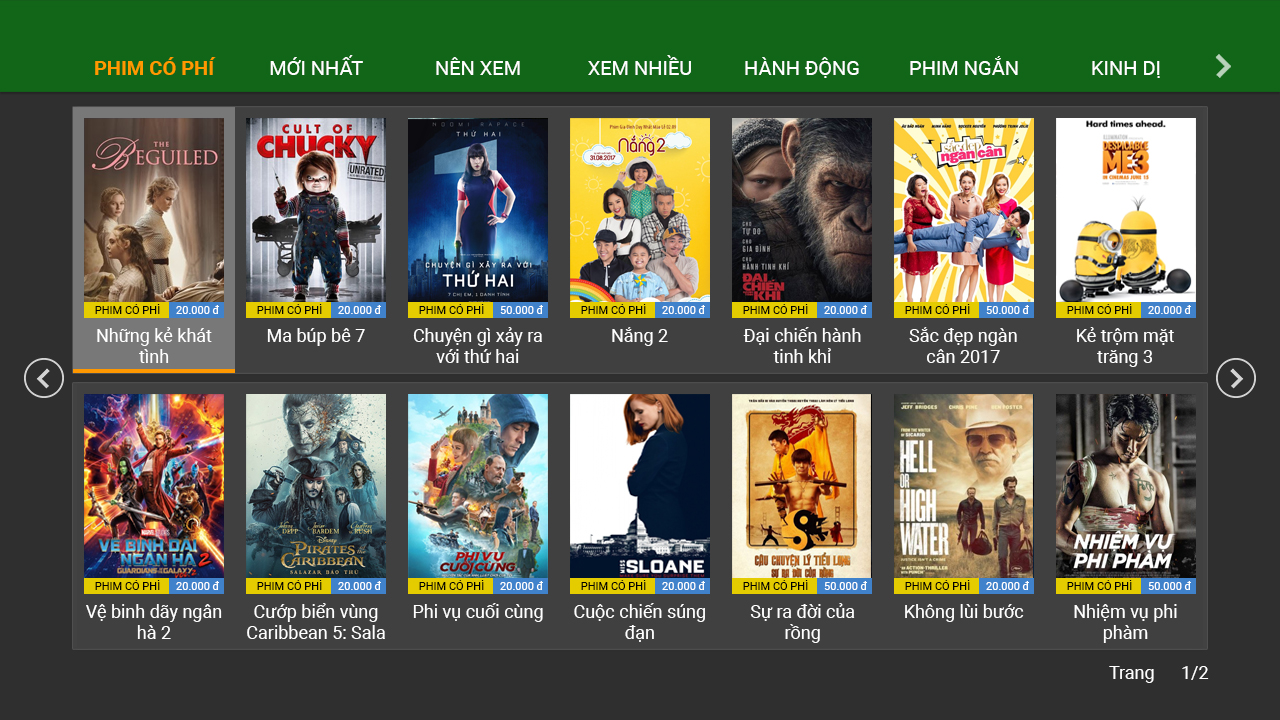Click the 50.000 đ price on Sắc đẹp ngàn cân
This screenshot has width=1280, height=720.
1007,310
